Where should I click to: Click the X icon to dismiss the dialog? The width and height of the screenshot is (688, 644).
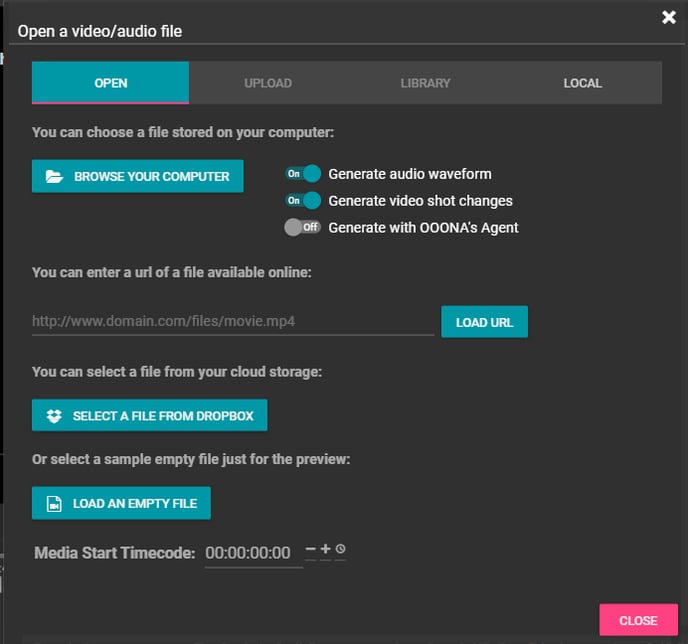tap(669, 17)
